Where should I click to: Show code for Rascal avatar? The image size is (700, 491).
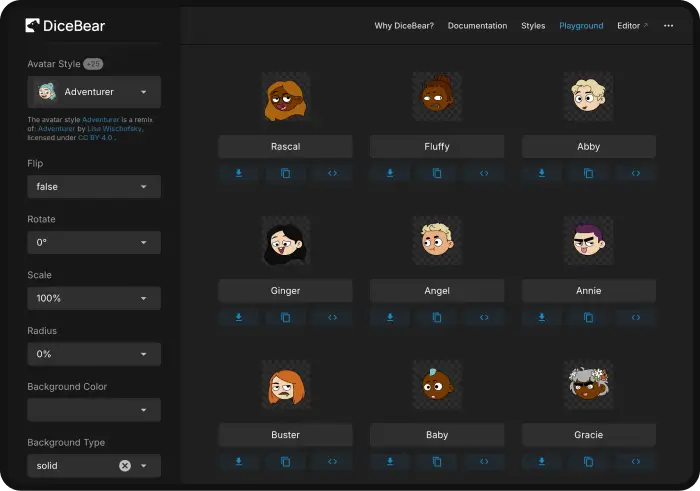332,173
